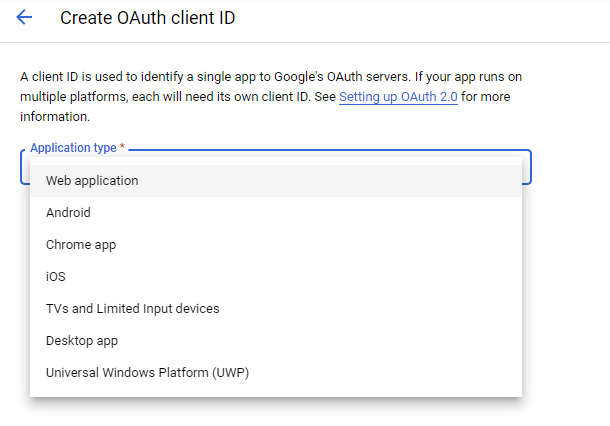Image resolution: width=610 pixels, height=426 pixels.
Task: Click the Application type field label
Action: tap(77, 148)
